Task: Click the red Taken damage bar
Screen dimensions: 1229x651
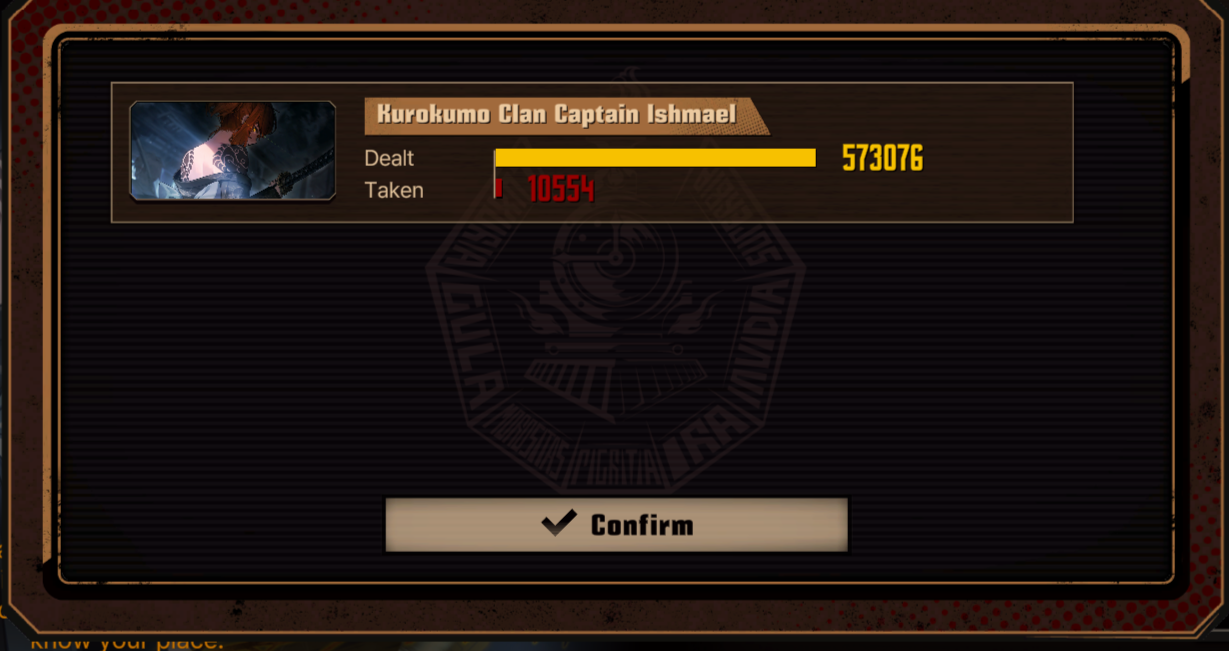Action: (498, 189)
